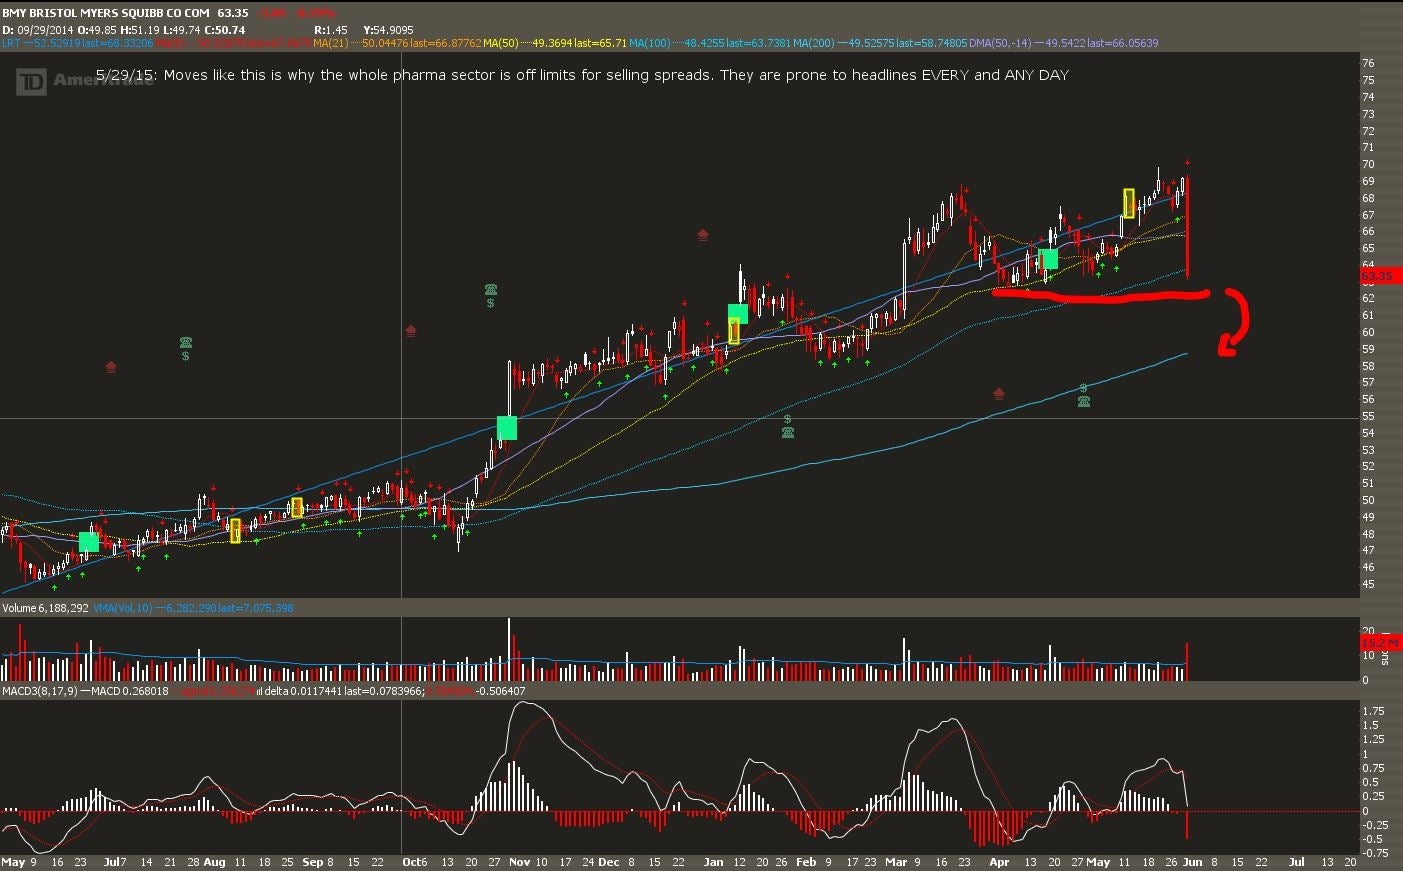
Task: Click the Dec month label on date axis
Action: tap(608, 862)
